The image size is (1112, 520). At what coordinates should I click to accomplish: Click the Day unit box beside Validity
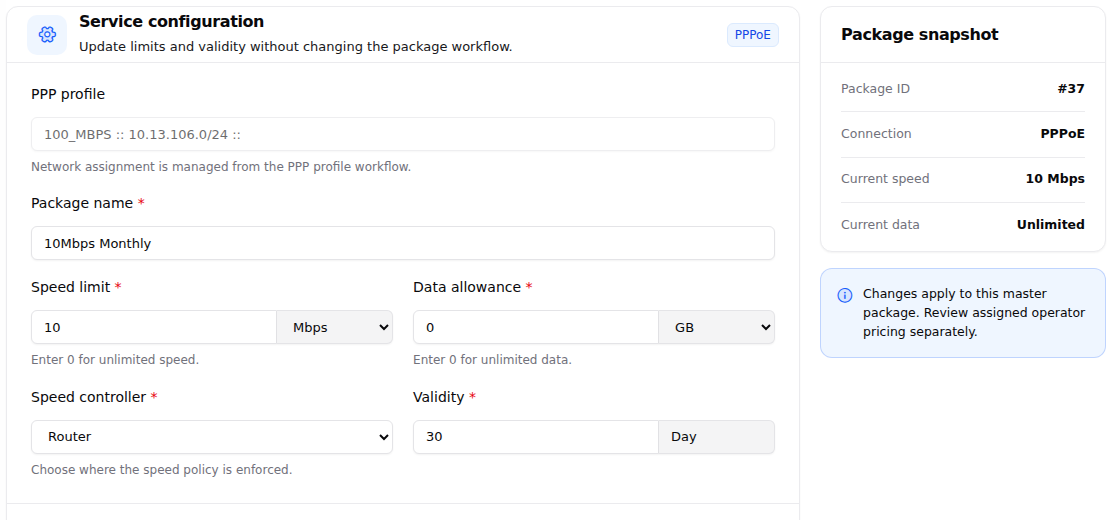pyautogui.click(x=716, y=437)
